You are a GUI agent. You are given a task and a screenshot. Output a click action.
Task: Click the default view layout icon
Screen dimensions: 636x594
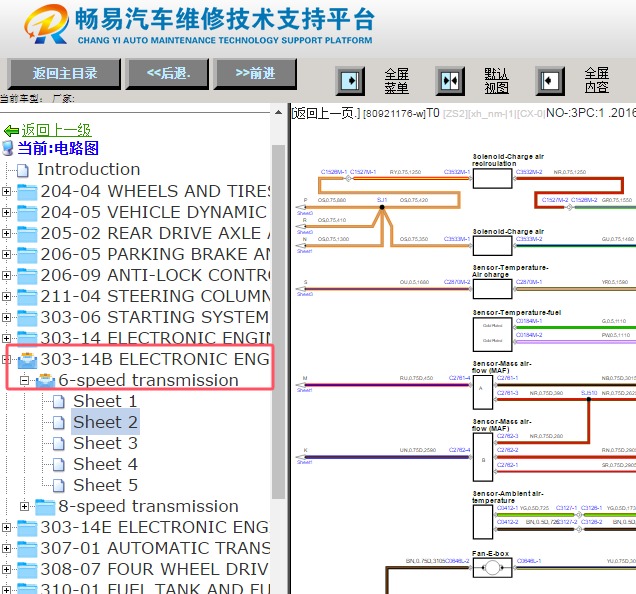point(450,81)
